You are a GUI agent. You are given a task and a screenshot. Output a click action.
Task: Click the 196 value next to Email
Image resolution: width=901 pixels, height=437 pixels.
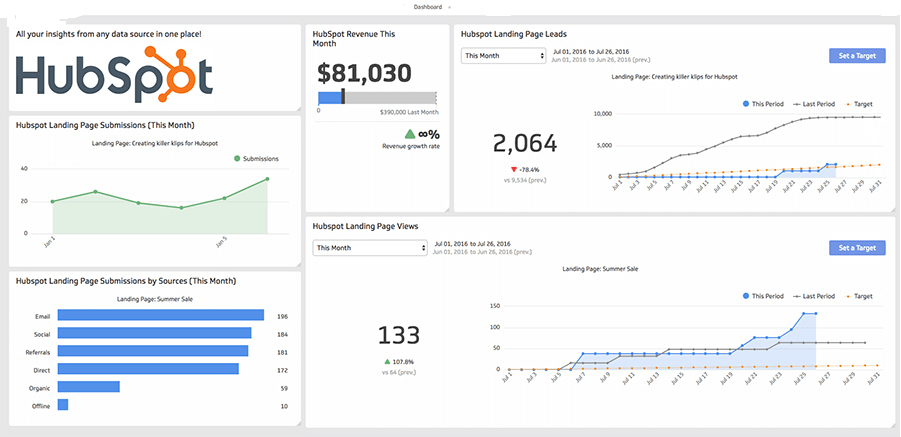[282, 316]
